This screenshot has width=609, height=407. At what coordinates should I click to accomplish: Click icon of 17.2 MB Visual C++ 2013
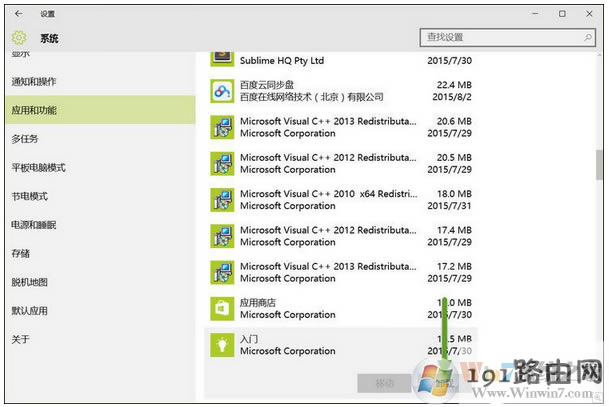[x=222, y=272]
